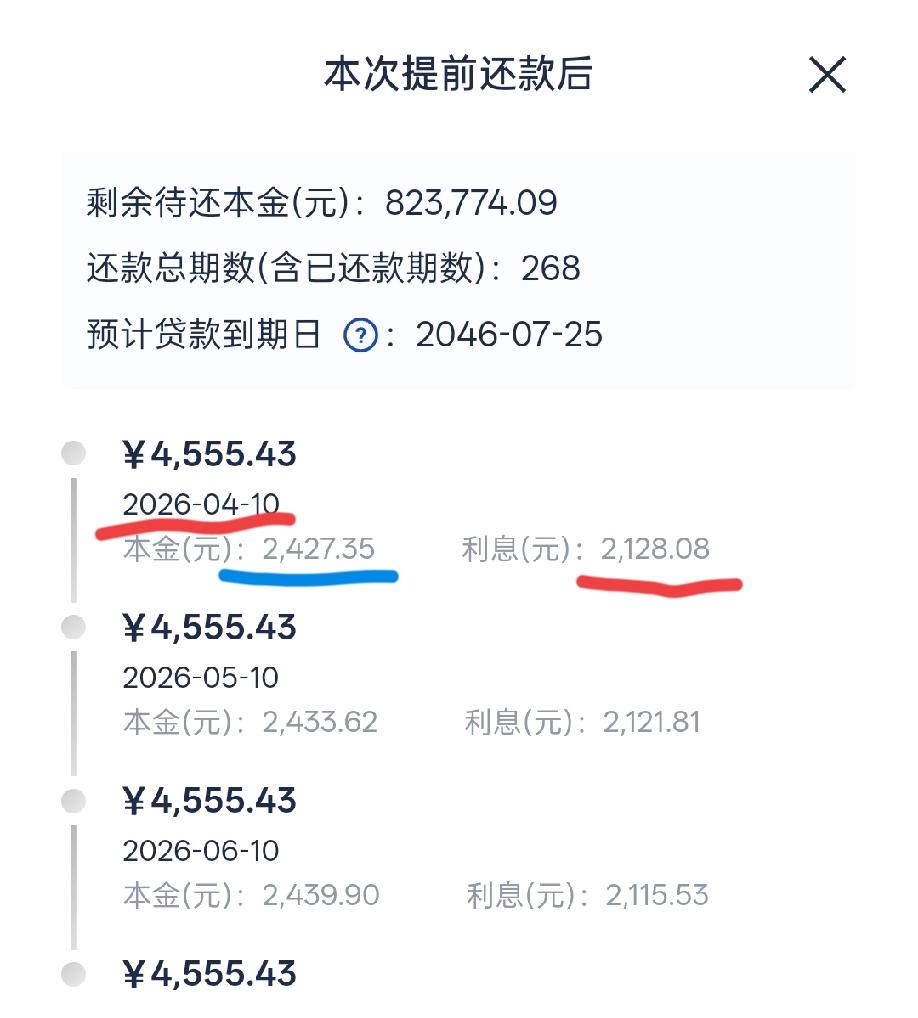Image resolution: width=918 pixels, height=1018 pixels.
Task: Select the 2026-06-10 timeline dot
Action: click(x=73, y=801)
